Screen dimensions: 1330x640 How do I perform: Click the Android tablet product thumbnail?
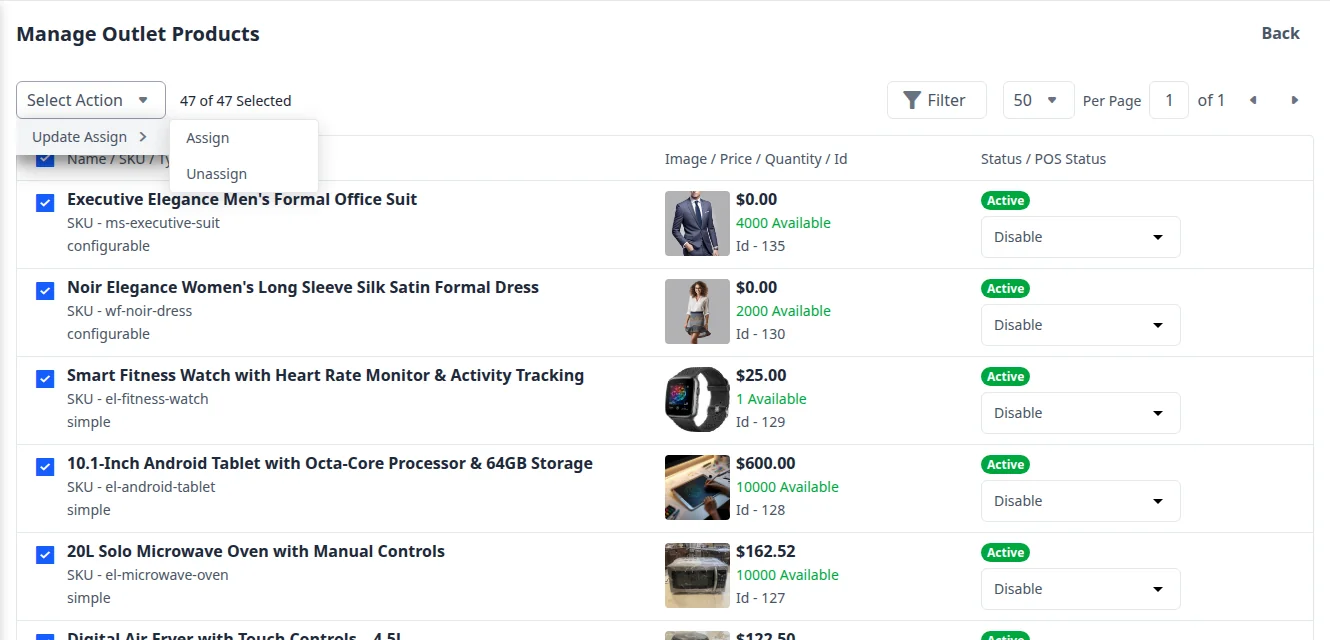coord(697,487)
